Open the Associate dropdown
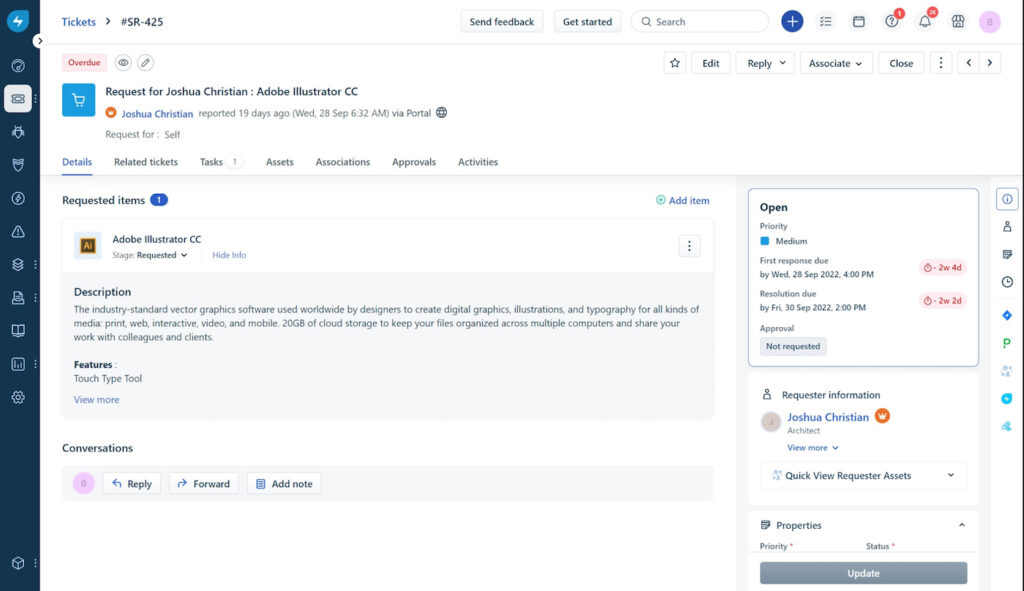 point(836,63)
